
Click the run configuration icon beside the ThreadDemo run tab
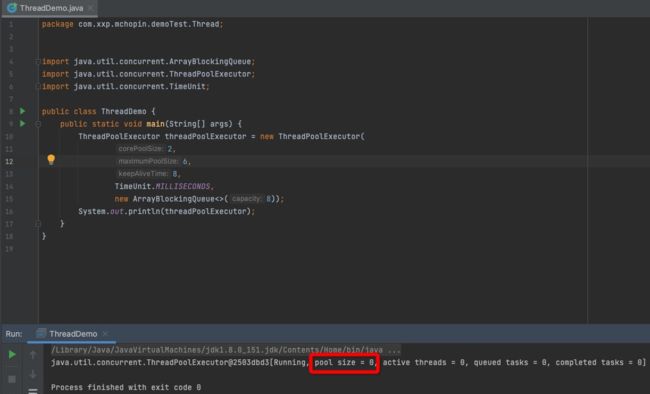point(41,333)
